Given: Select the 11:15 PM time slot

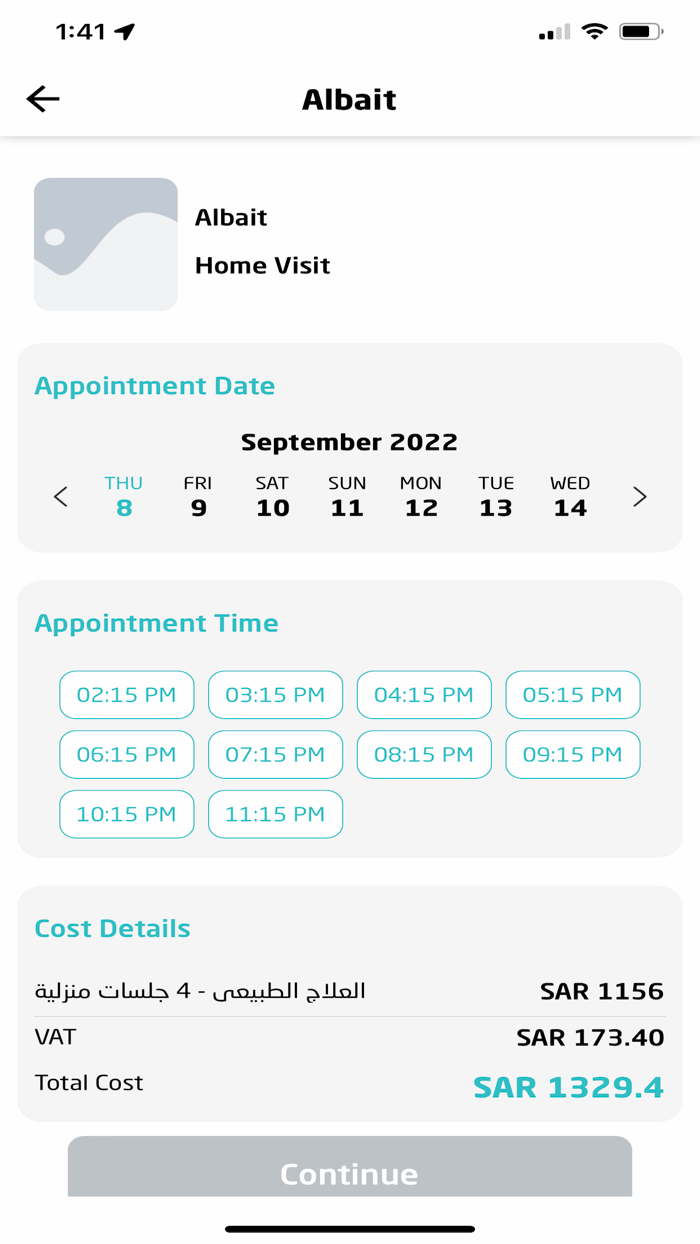Looking at the screenshot, I should tap(275, 815).
